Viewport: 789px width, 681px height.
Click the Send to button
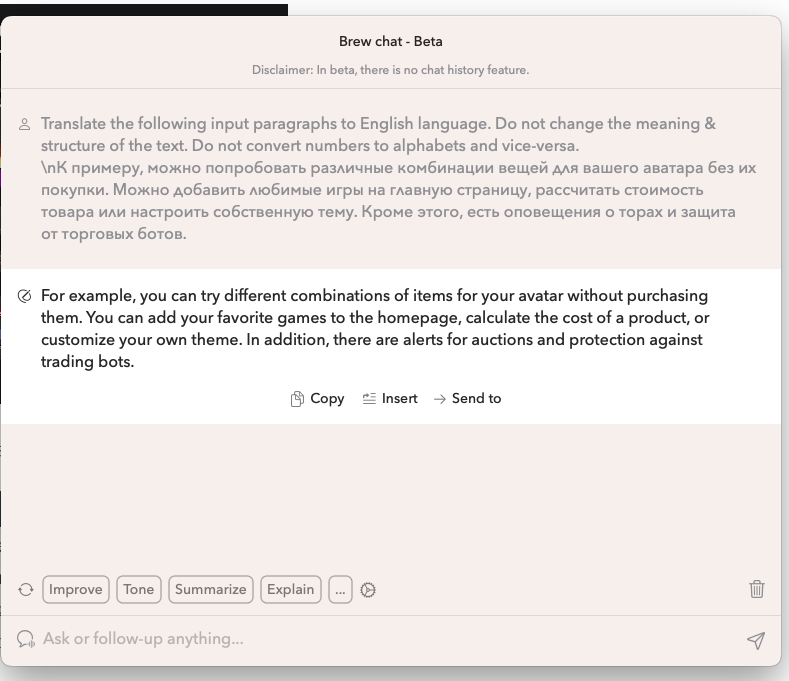click(x=467, y=399)
